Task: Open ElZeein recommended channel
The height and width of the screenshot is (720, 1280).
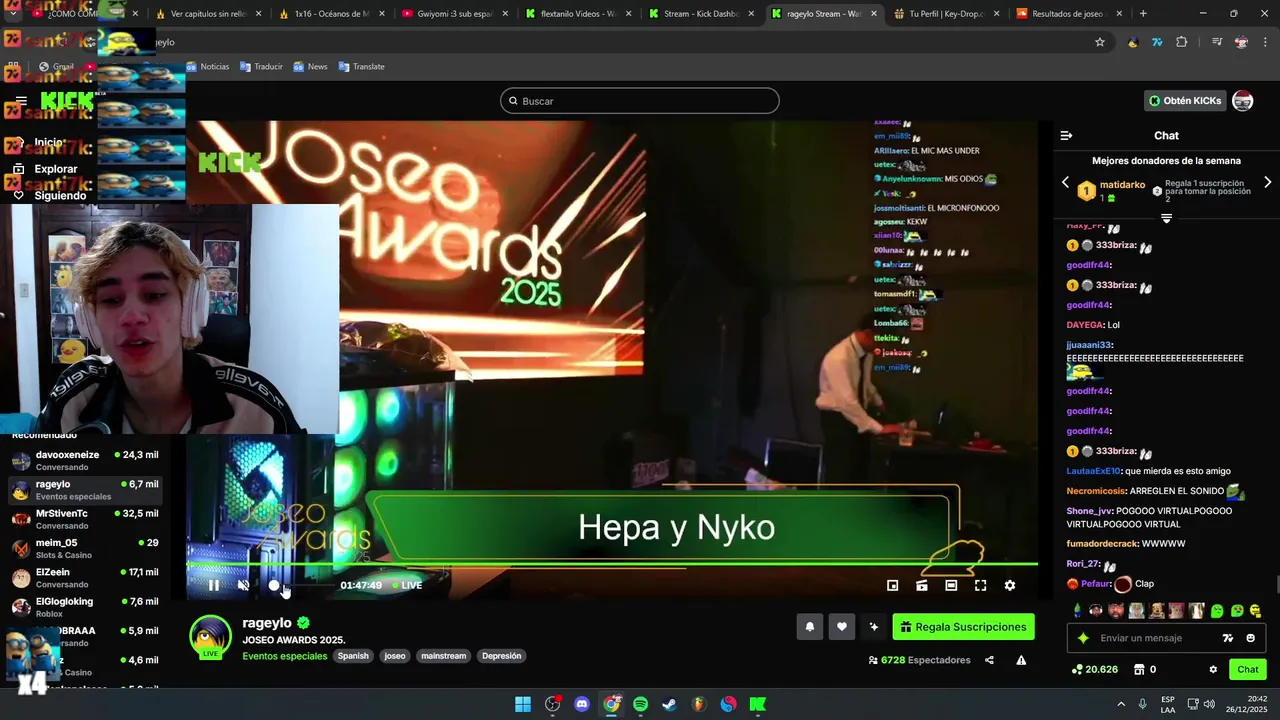Action: point(84,578)
